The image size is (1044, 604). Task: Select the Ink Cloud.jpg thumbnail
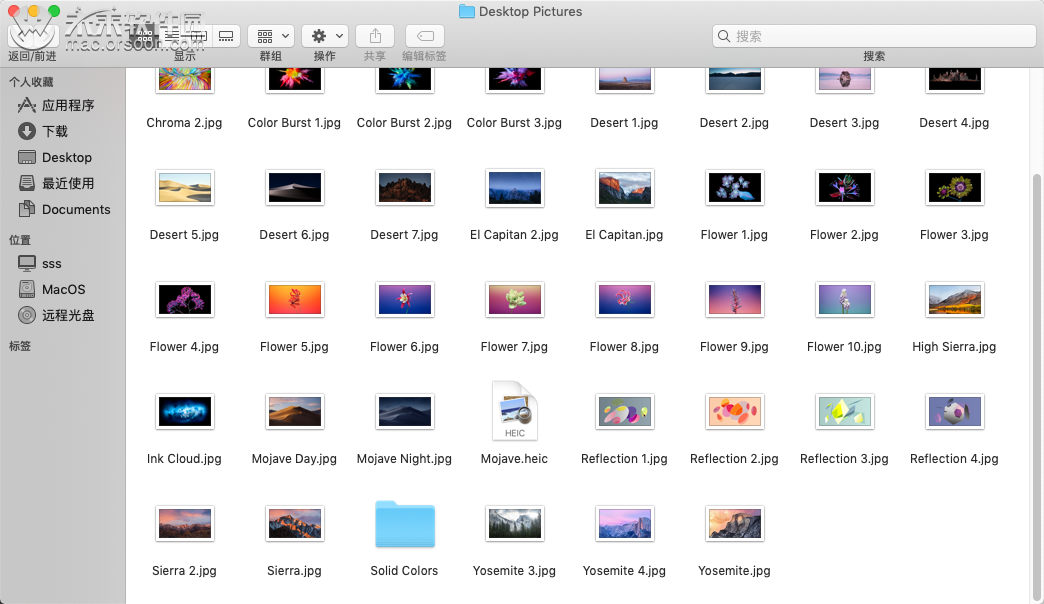pos(184,411)
